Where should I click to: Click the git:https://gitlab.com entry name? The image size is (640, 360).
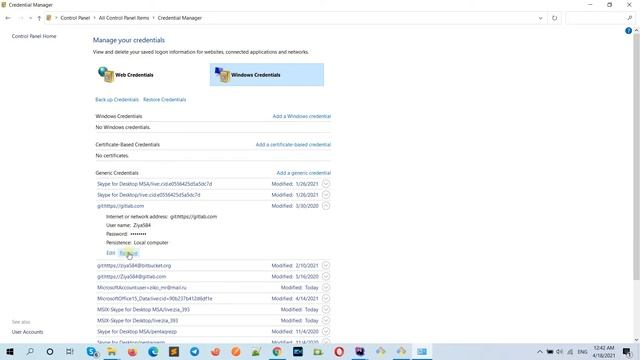[x=120, y=206]
